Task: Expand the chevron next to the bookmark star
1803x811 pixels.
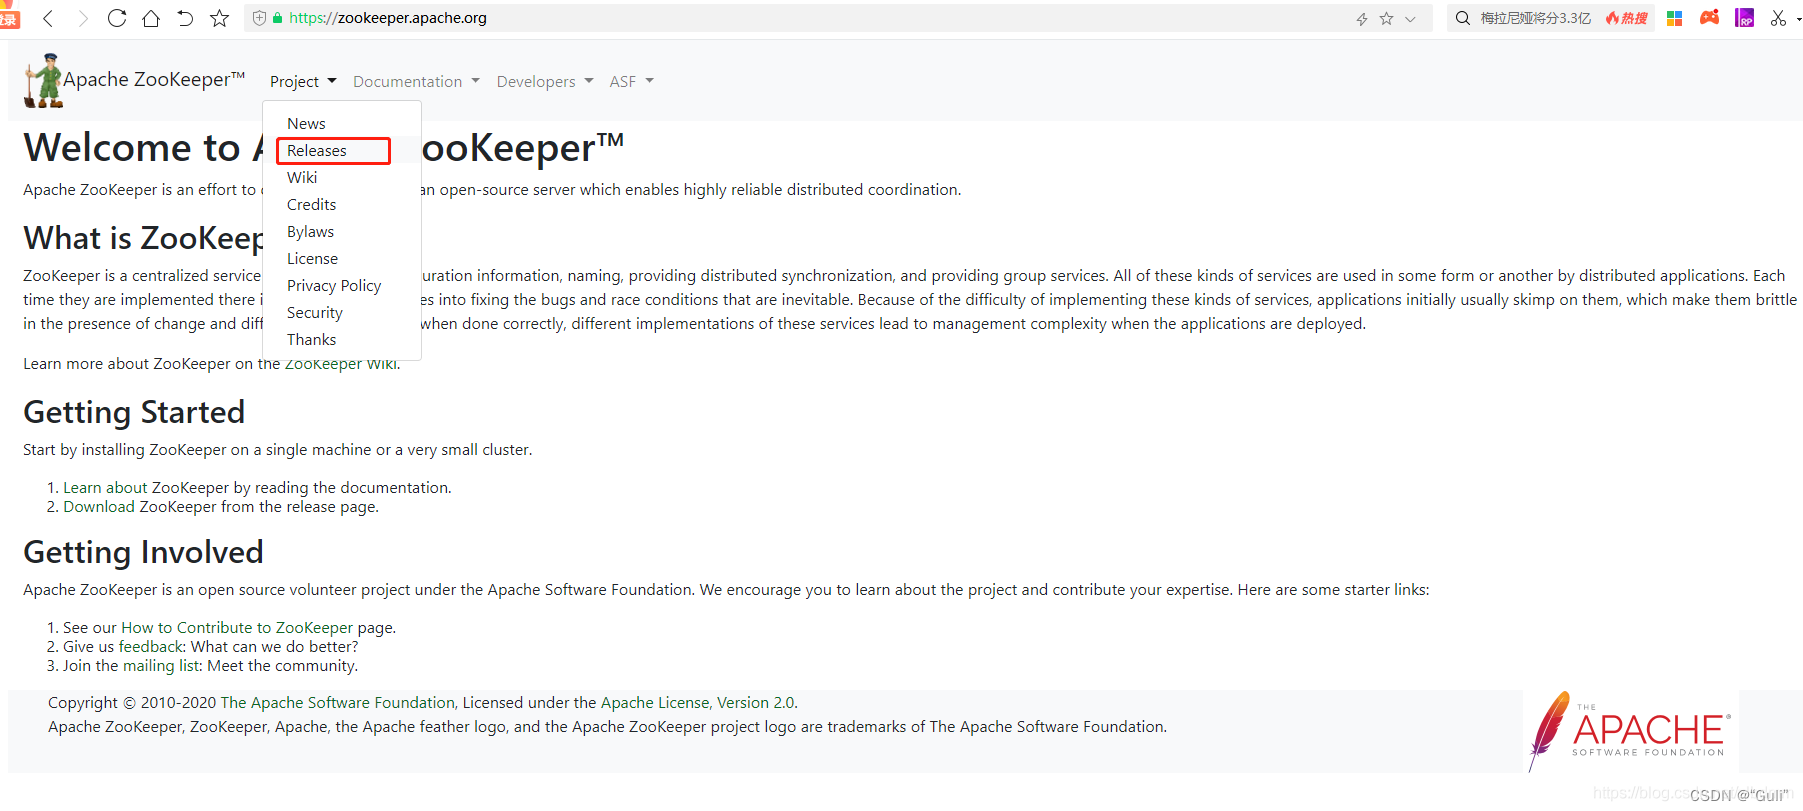Action: coord(1410,17)
